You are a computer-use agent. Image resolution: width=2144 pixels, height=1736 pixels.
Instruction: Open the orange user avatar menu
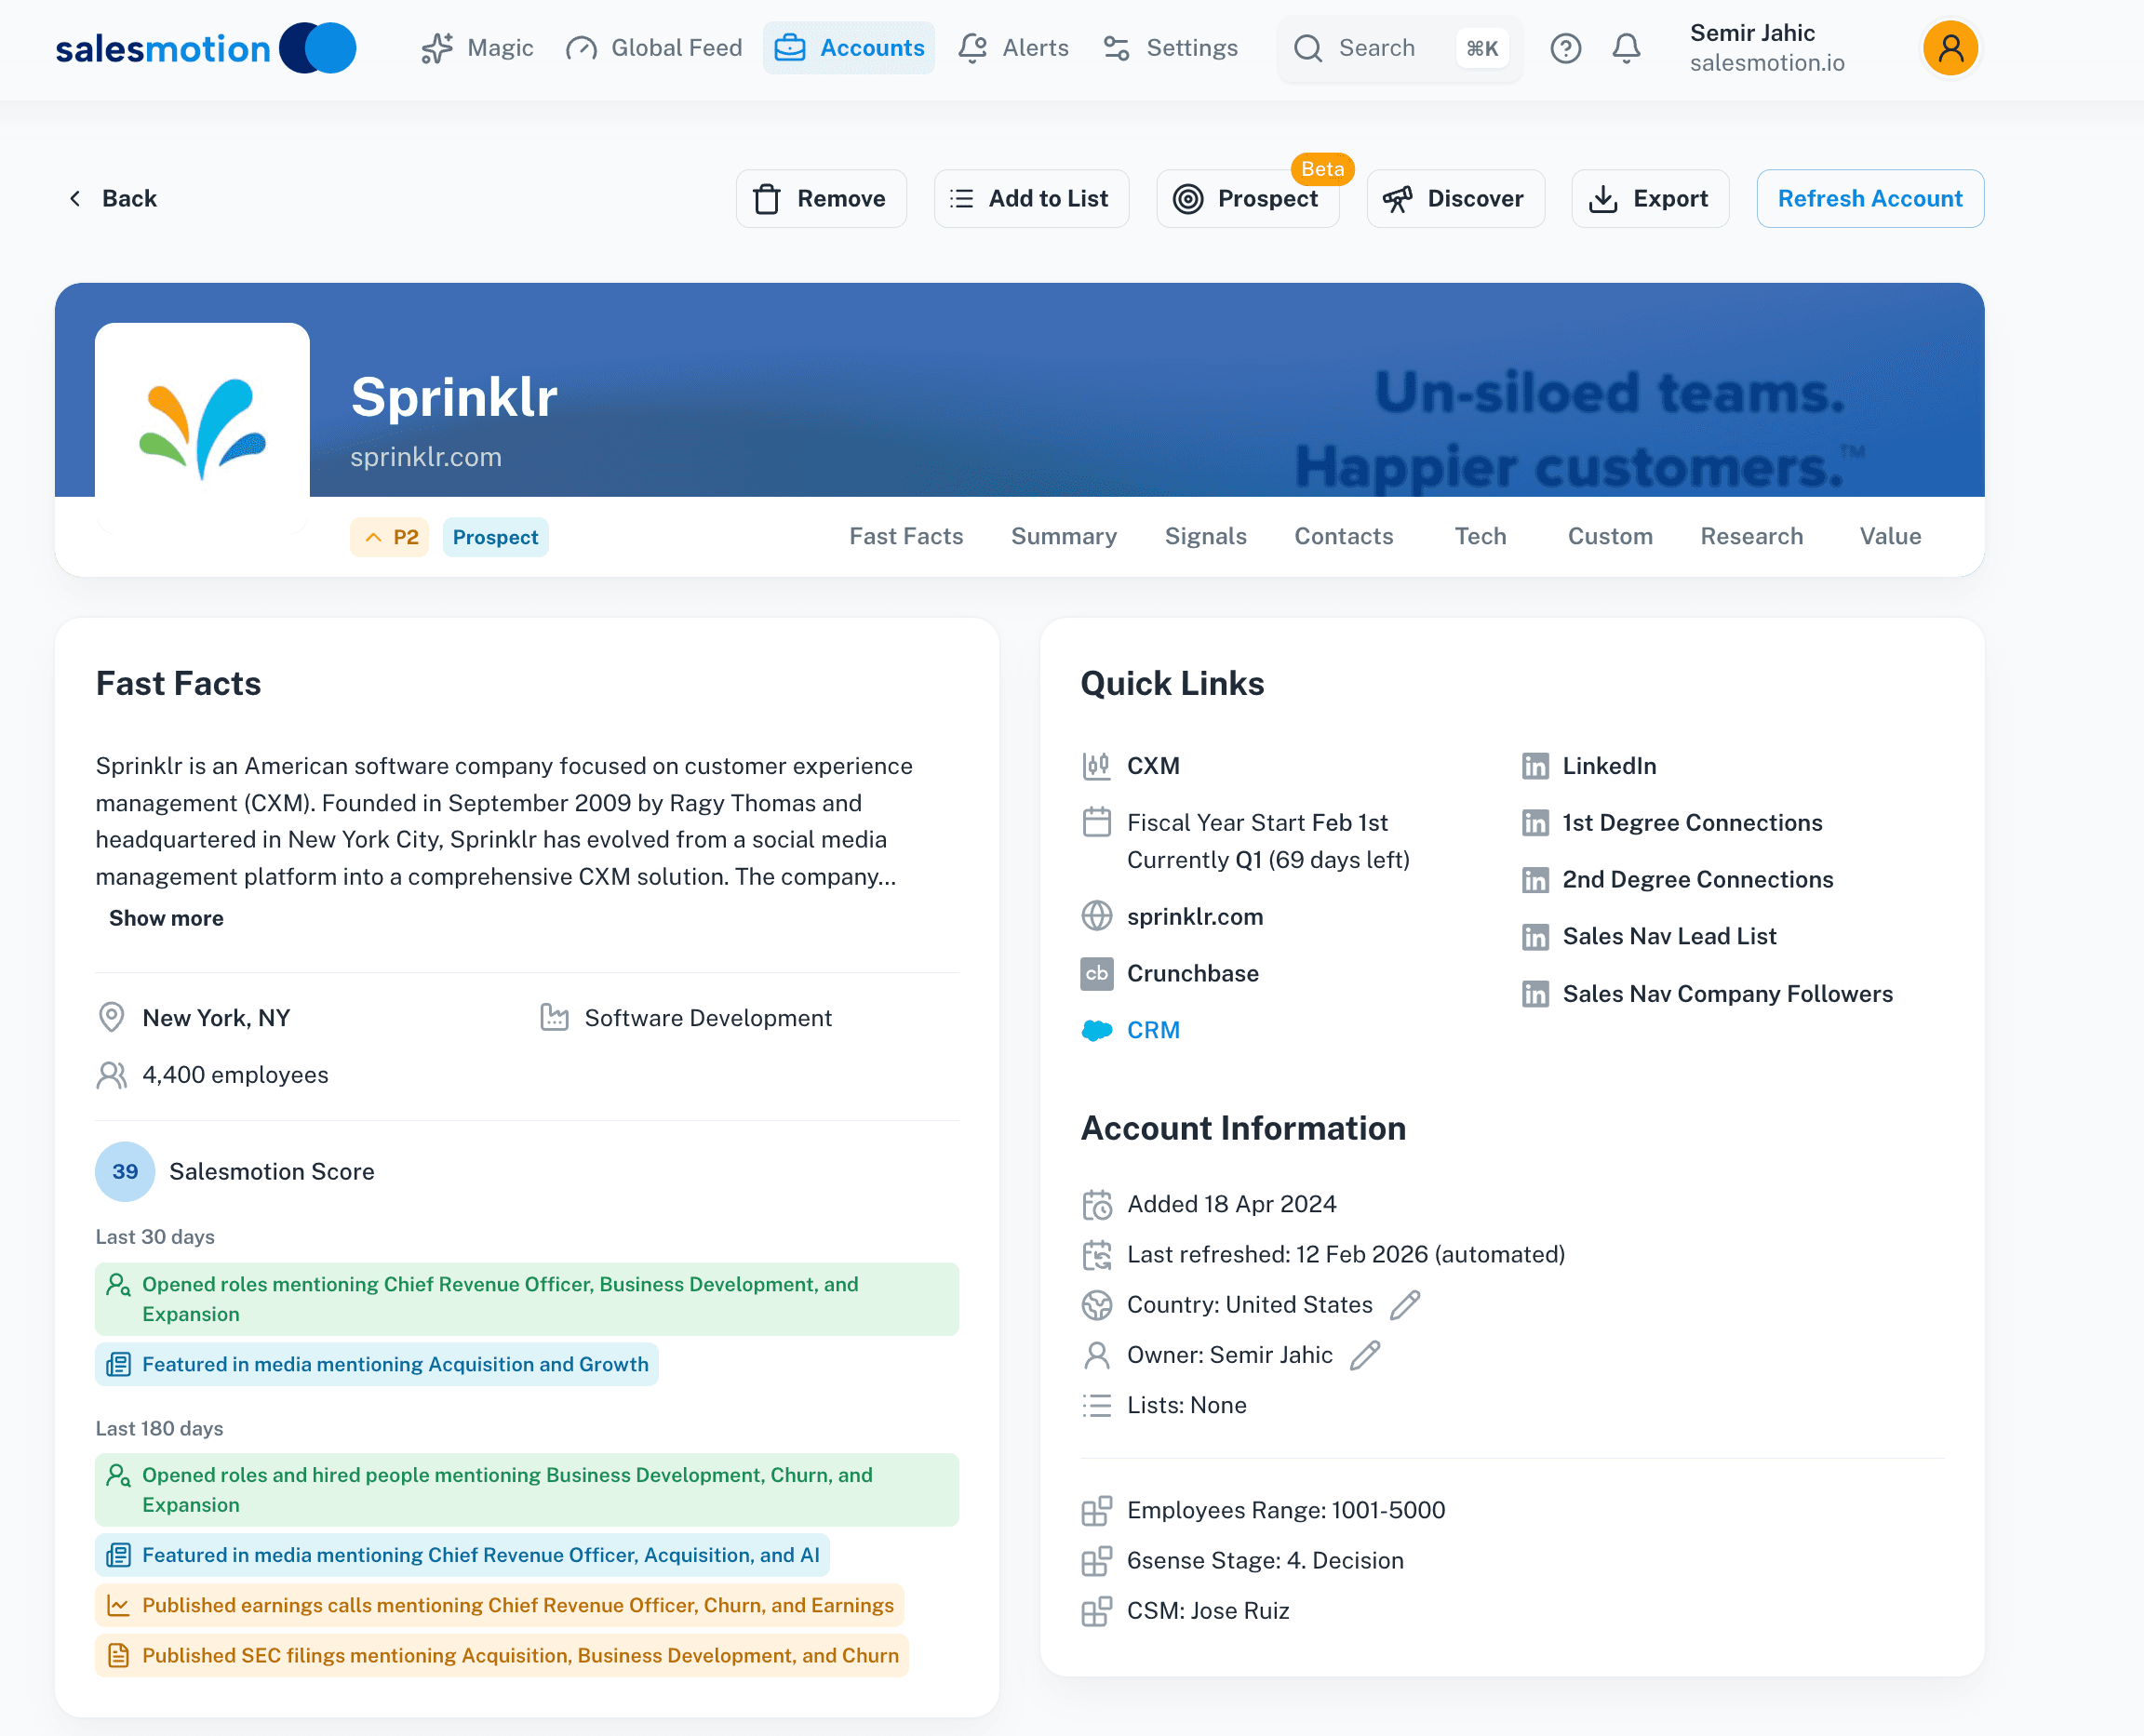click(x=1950, y=48)
